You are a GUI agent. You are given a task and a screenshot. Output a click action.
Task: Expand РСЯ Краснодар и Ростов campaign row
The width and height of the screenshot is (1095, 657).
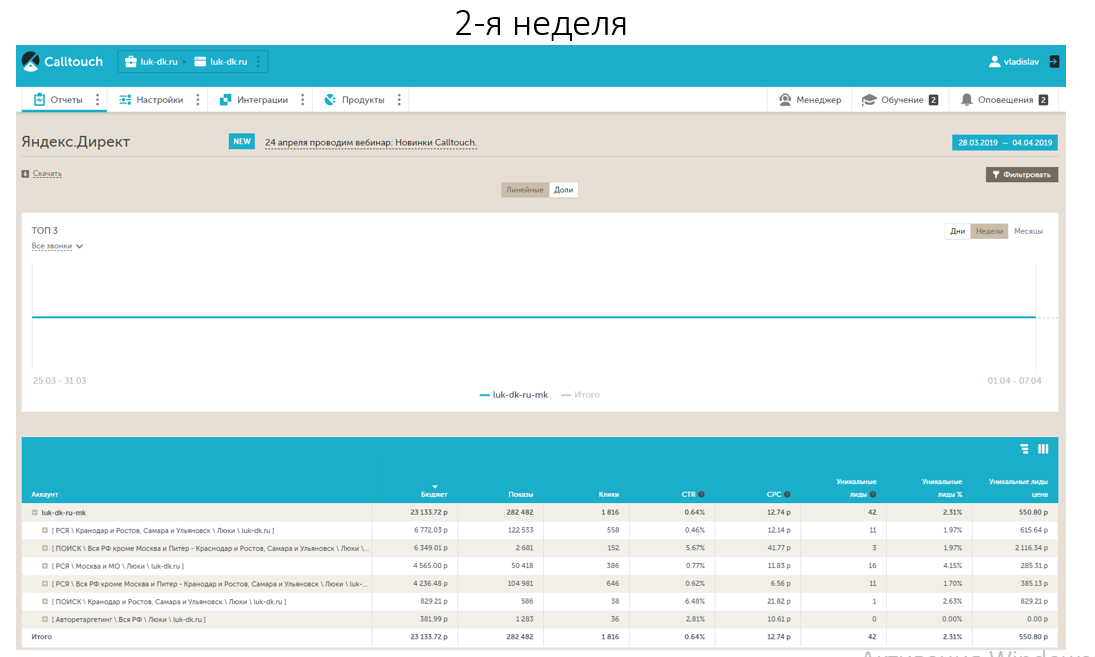tap(45, 531)
